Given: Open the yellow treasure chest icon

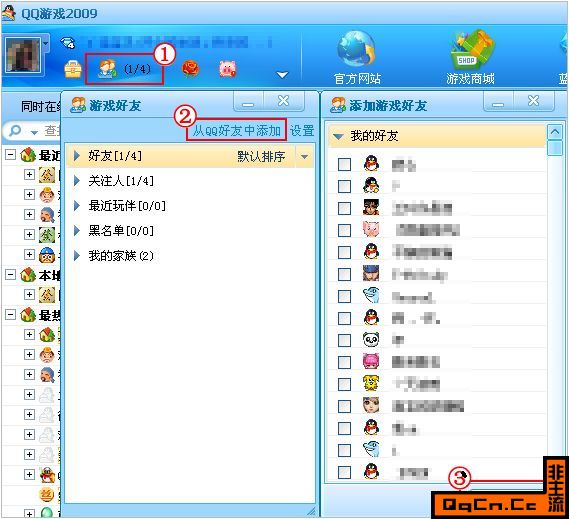Looking at the screenshot, I should [x=73, y=69].
